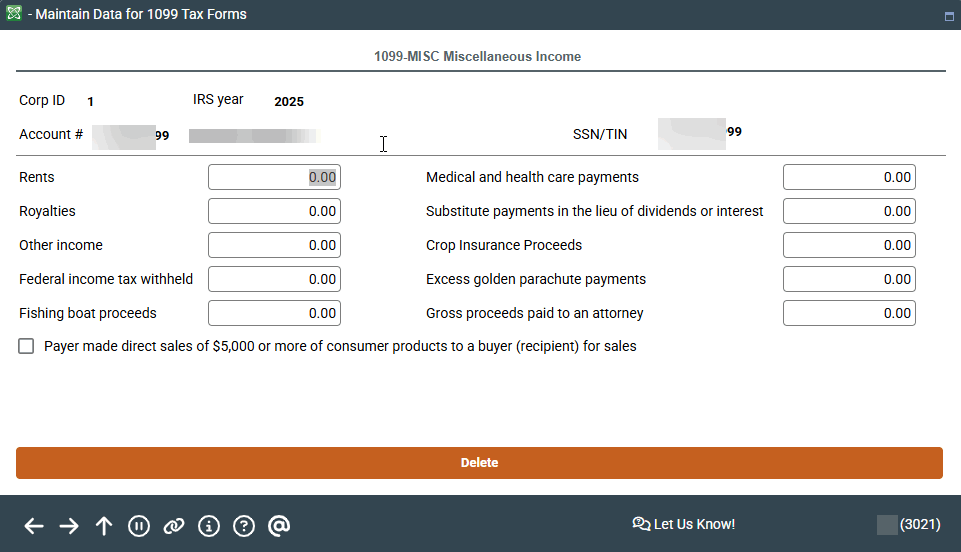961x552 pixels.
Task: Click the Rents amount field
Action: [x=274, y=177]
